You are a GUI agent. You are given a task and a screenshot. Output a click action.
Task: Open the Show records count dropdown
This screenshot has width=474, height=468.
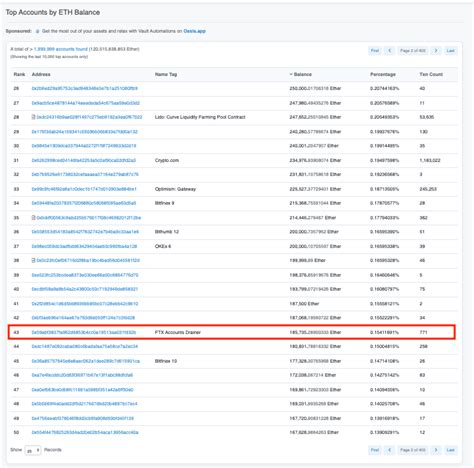tap(33, 450)
